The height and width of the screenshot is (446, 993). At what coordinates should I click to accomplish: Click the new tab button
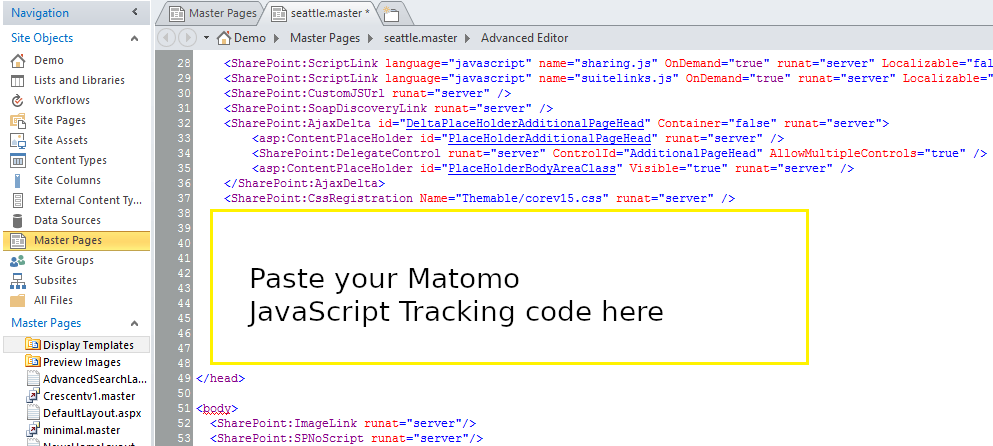tap(392, 14)
